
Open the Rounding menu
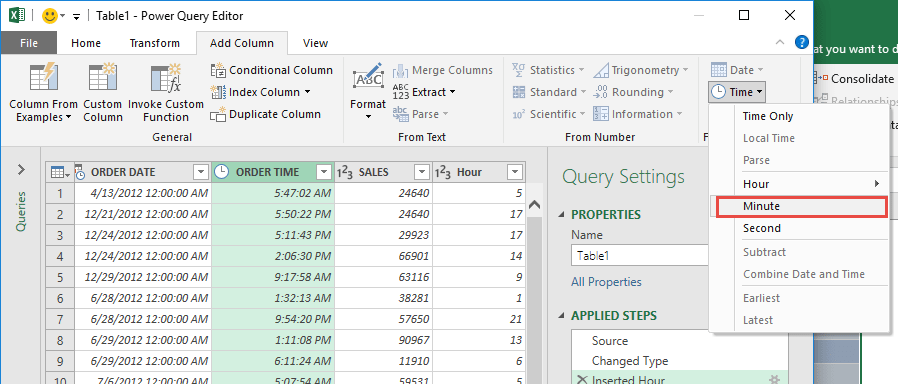[x=633, y=92]
